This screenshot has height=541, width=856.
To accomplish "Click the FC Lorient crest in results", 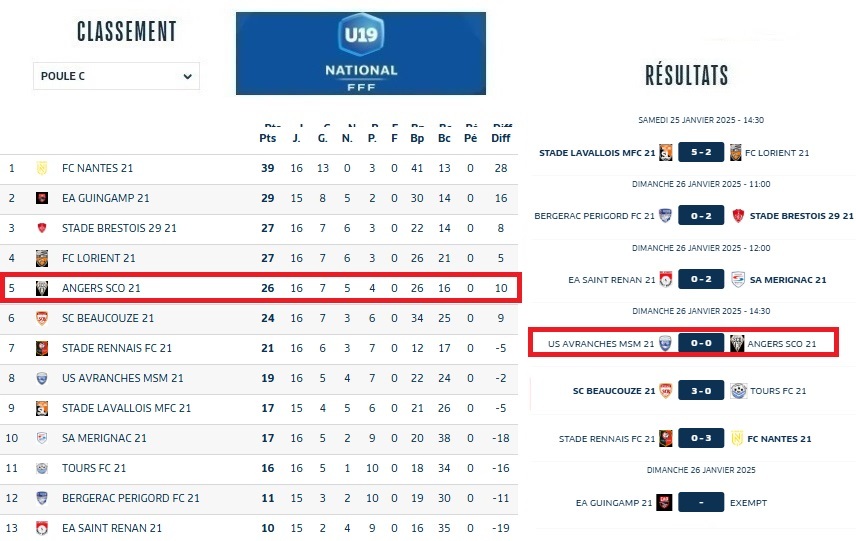I will [736, 153].
